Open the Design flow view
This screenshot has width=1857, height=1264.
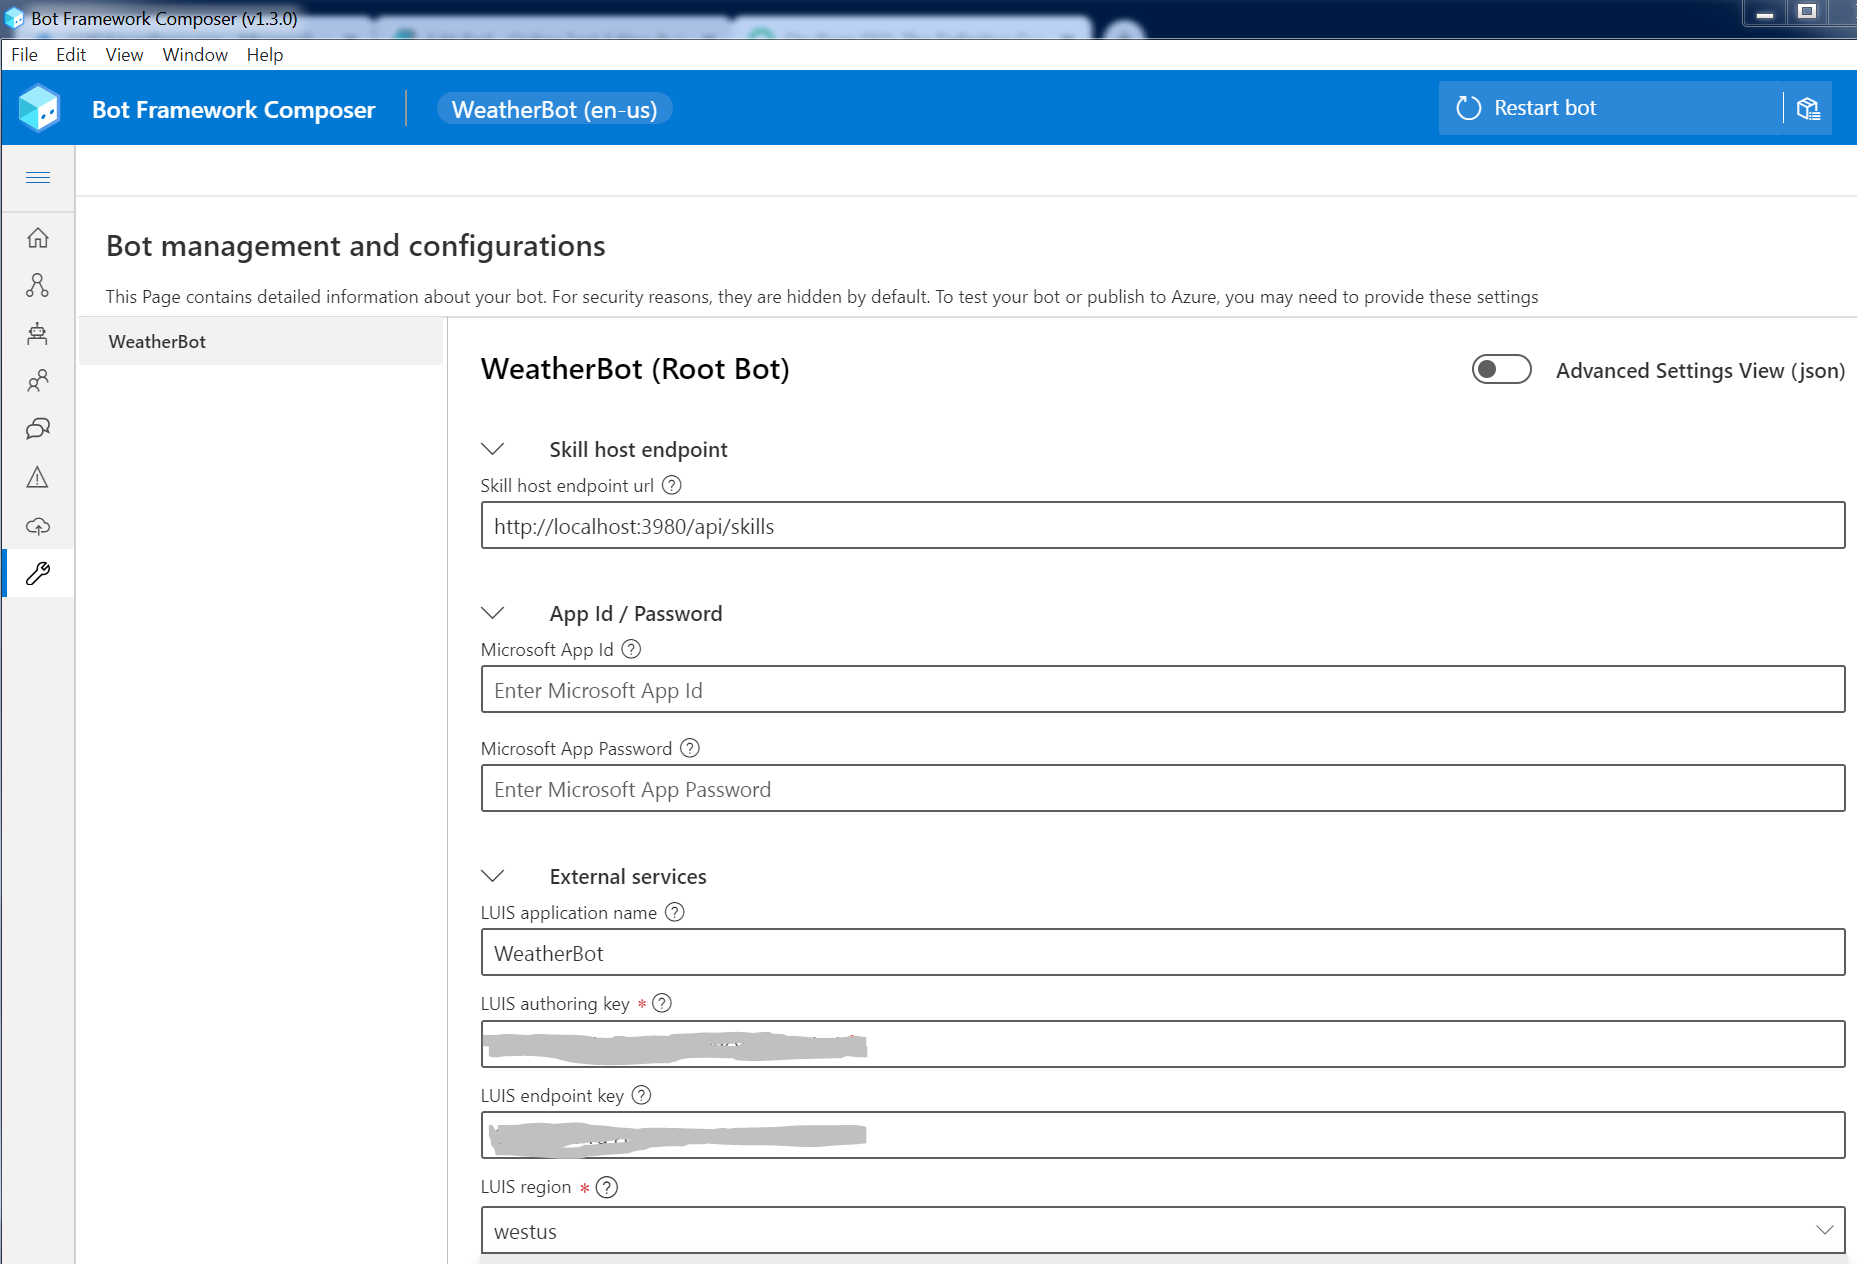click(x=38, y=286)
